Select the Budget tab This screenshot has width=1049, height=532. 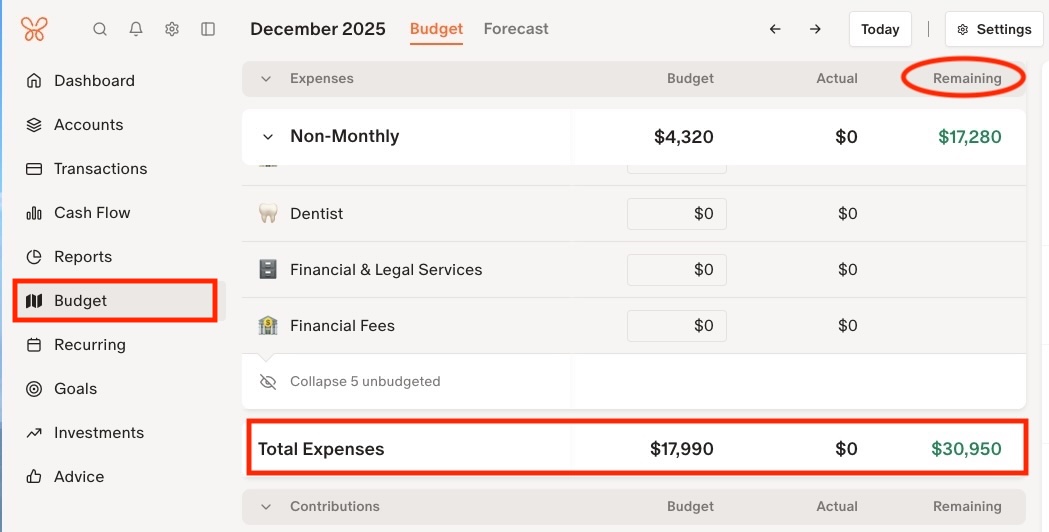click(x=436, y=29)
